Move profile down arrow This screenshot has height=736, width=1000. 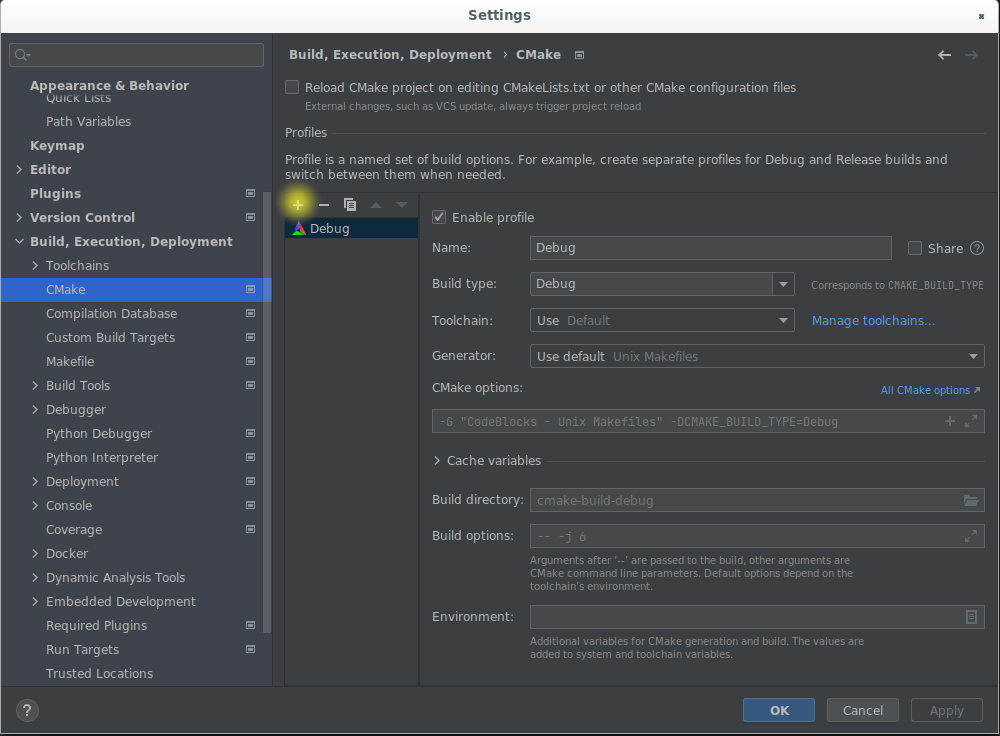(402, 205)
